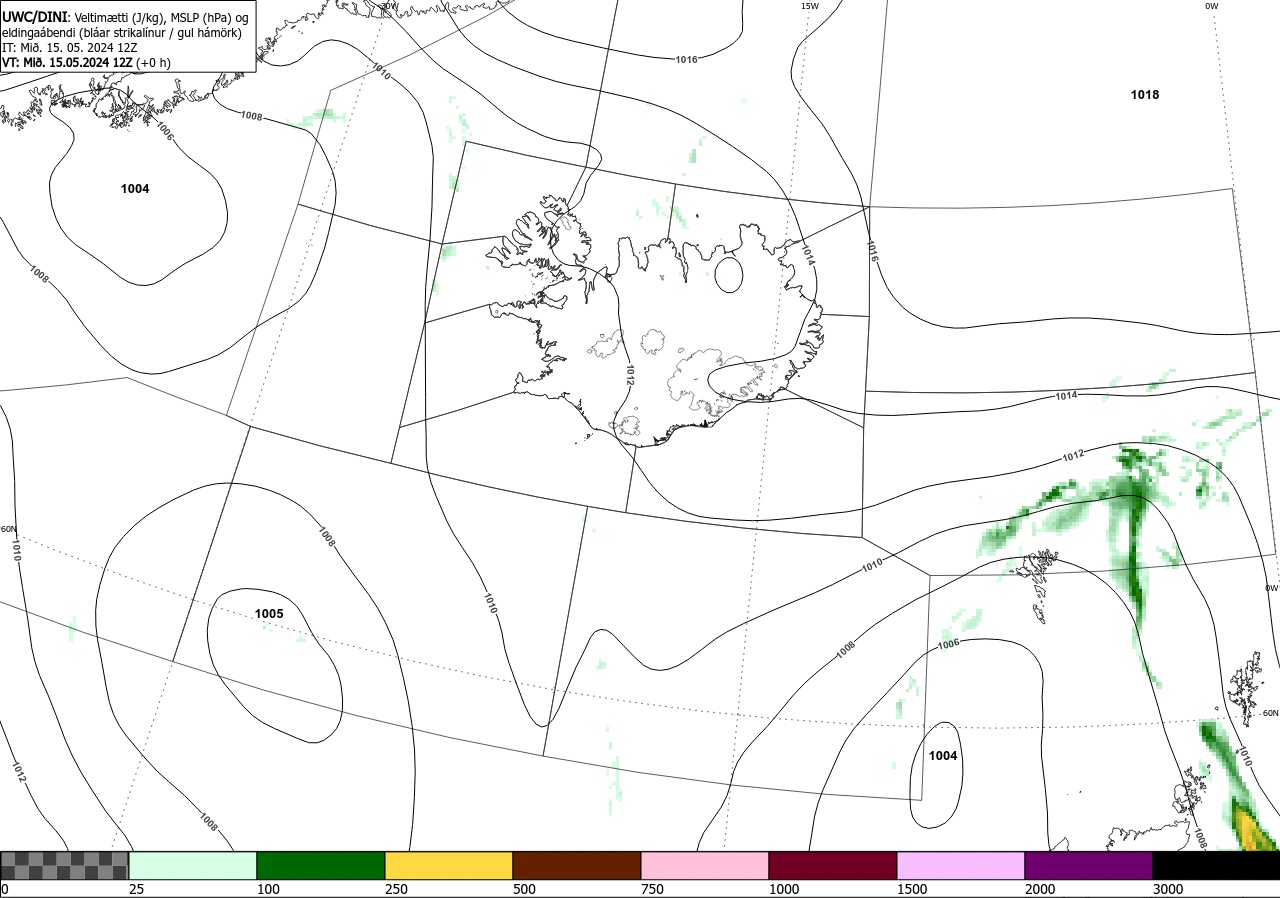
Task: Click the small closed isobar over northeast Iceland
Action: tap(729, 275)
